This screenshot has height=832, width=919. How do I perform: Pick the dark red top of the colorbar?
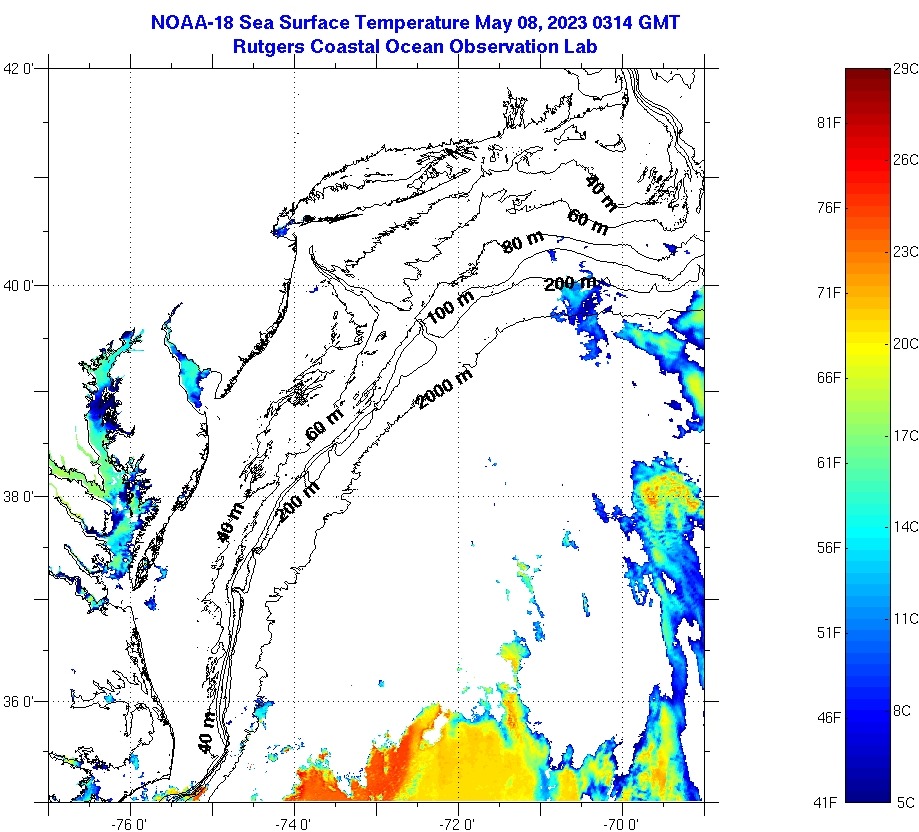click(x=867, y=73)
